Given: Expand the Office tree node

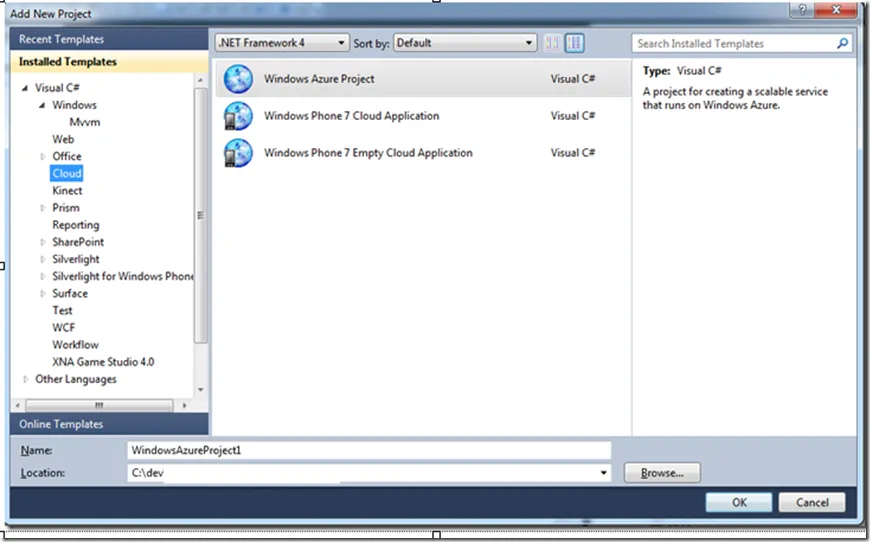Looking at the screenshot, I should tap(42, 156).
